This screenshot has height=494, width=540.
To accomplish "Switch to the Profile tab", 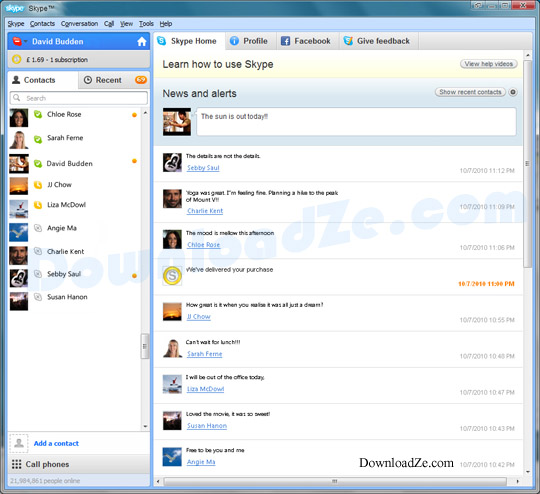I will tap(250, 41).
